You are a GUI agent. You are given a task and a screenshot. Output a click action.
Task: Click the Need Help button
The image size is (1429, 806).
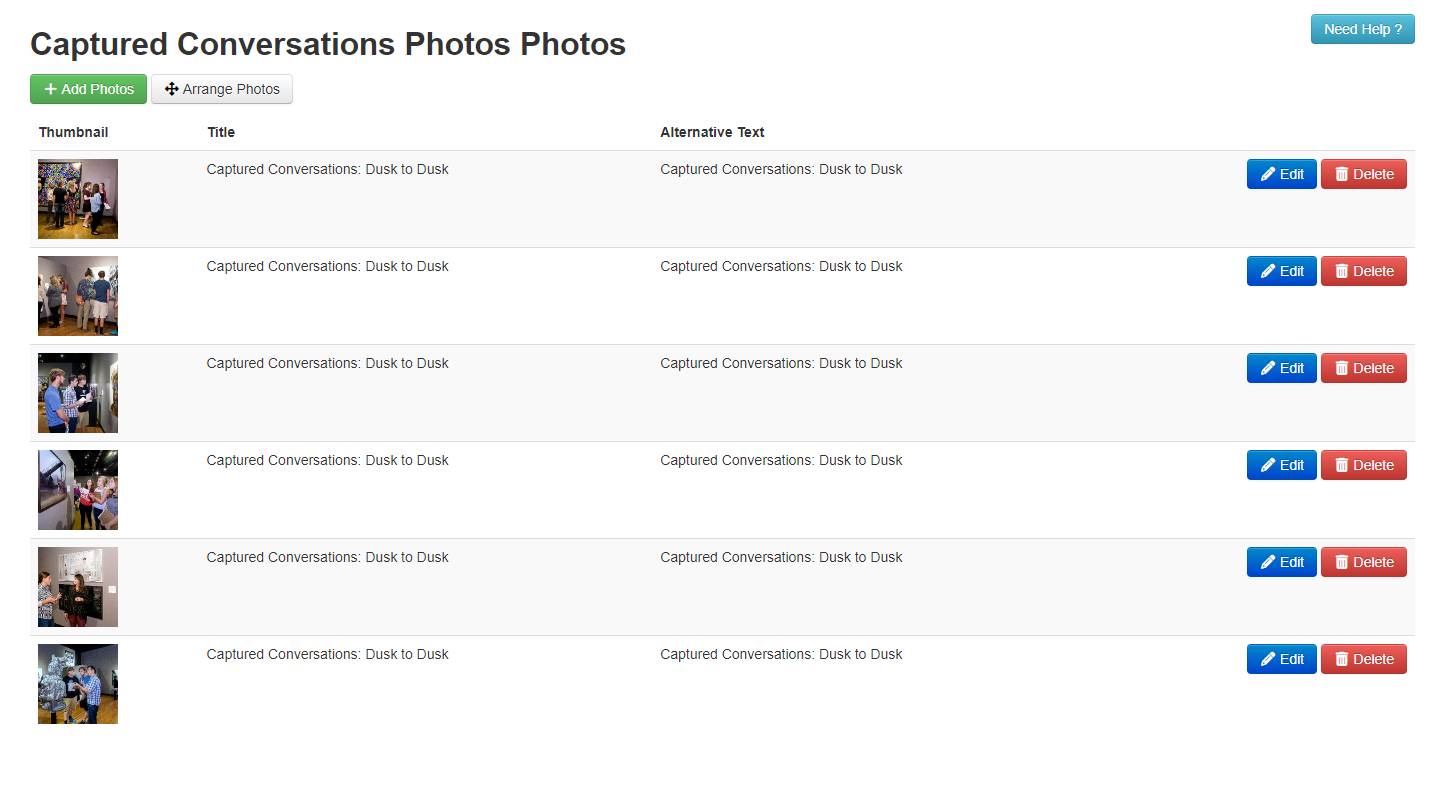[1362, 29]
